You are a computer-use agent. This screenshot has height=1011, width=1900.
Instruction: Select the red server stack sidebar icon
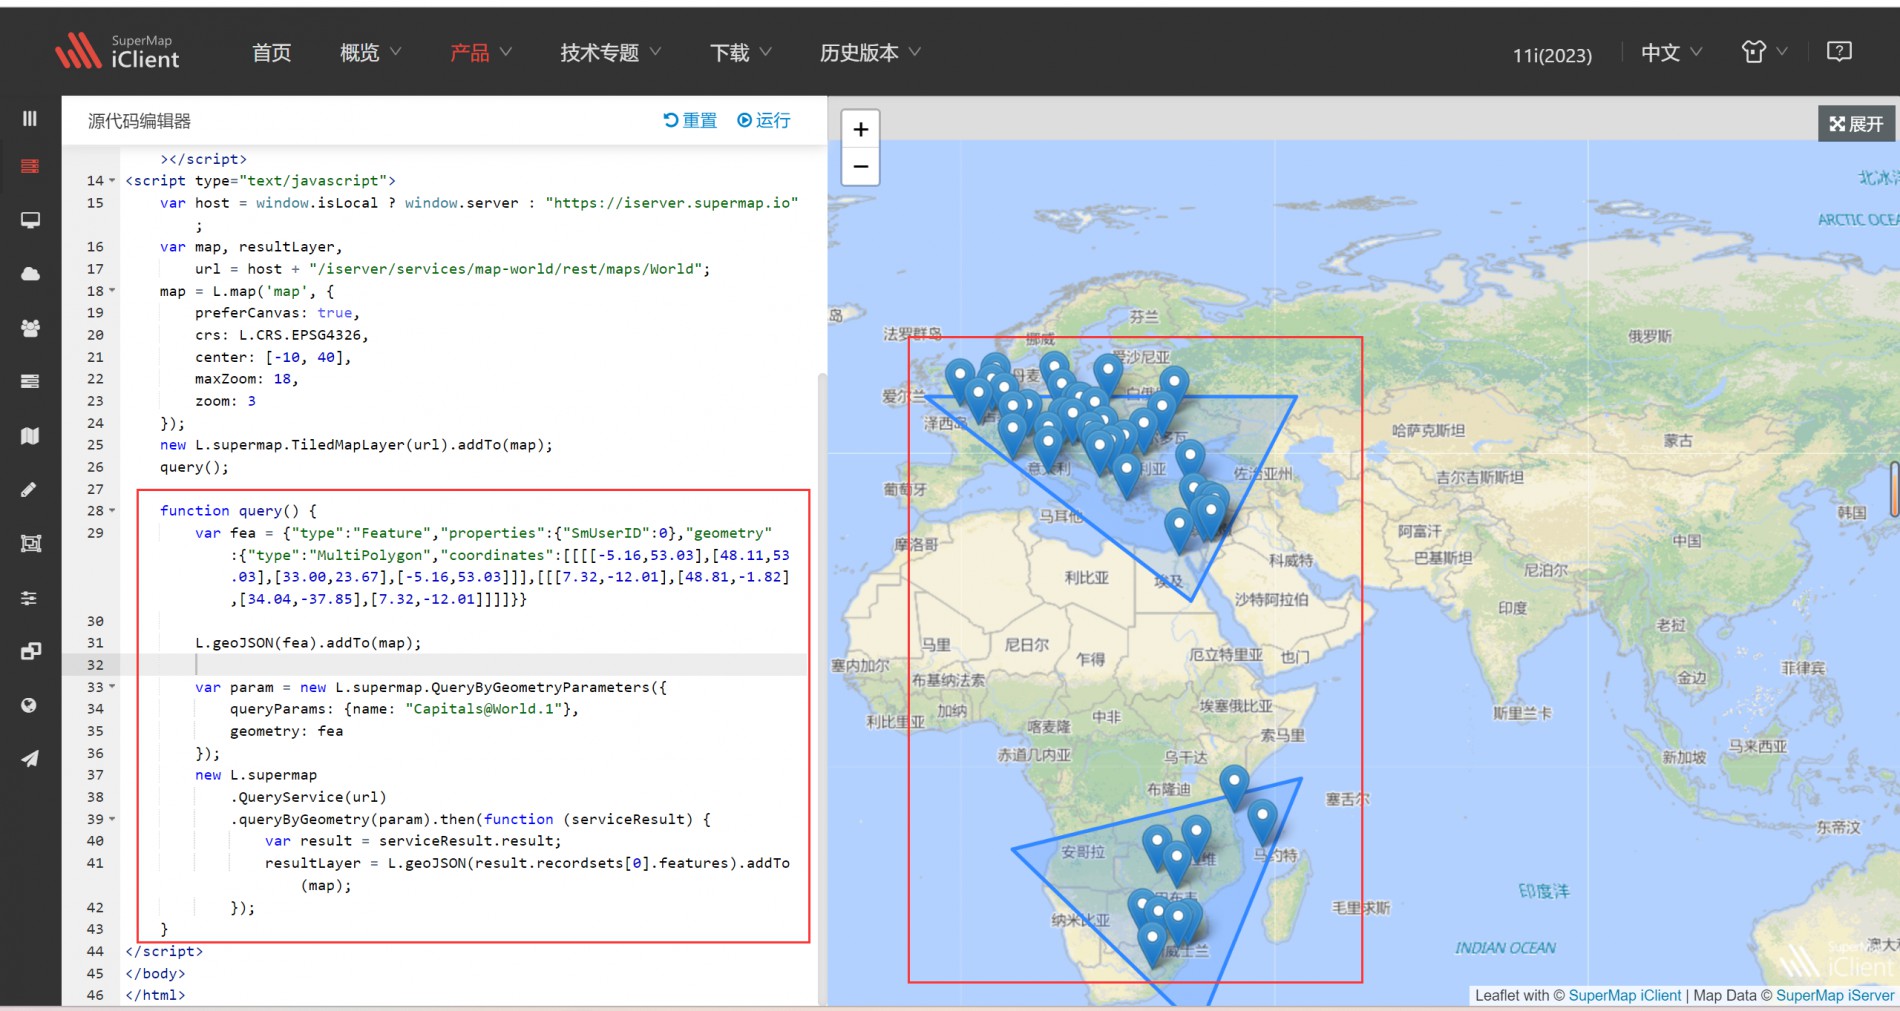(x=30, y=166)
